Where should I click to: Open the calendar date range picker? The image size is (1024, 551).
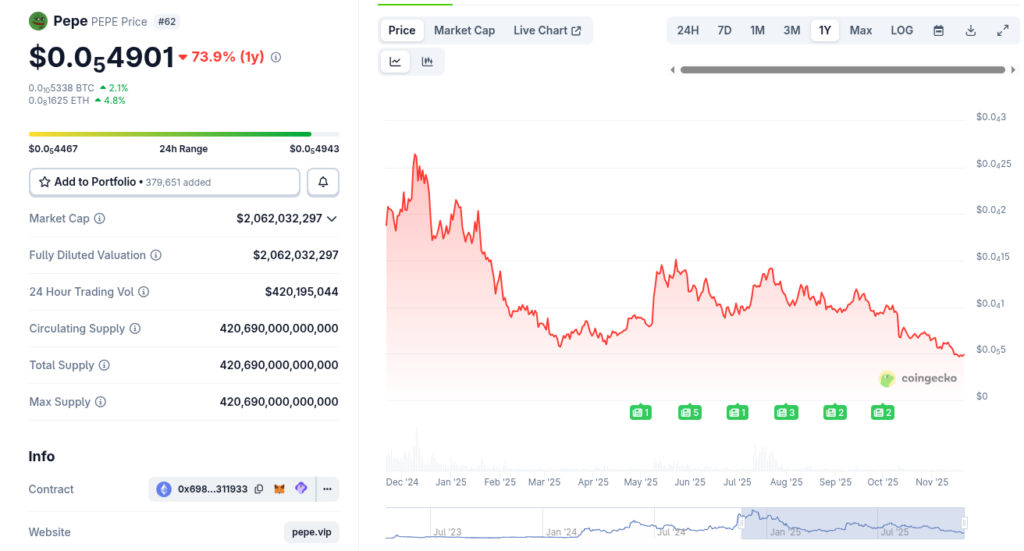point(938,30)
